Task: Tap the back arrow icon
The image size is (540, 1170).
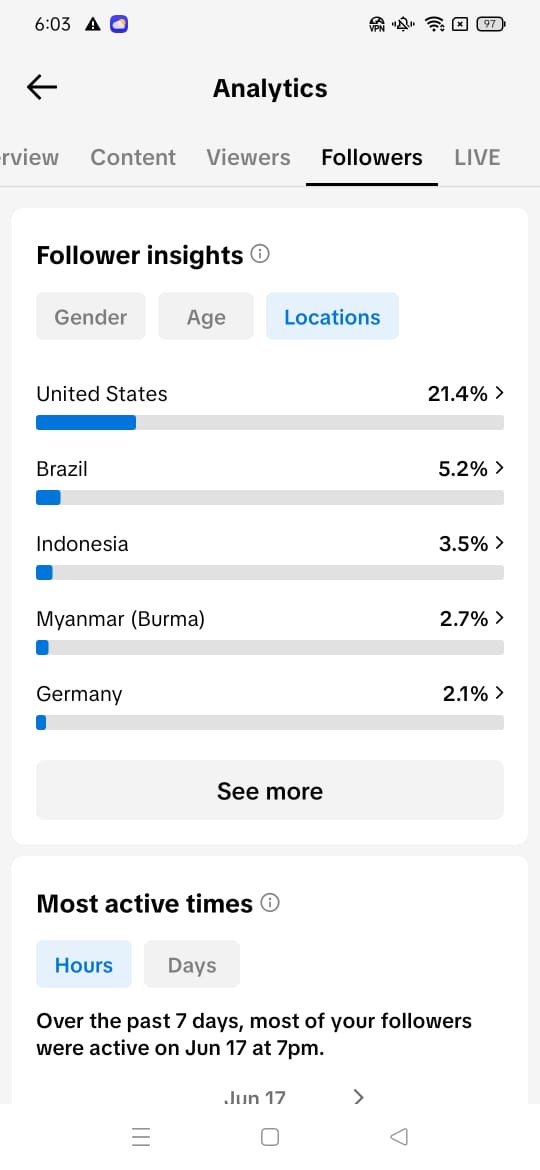Action: coord(42,87)
